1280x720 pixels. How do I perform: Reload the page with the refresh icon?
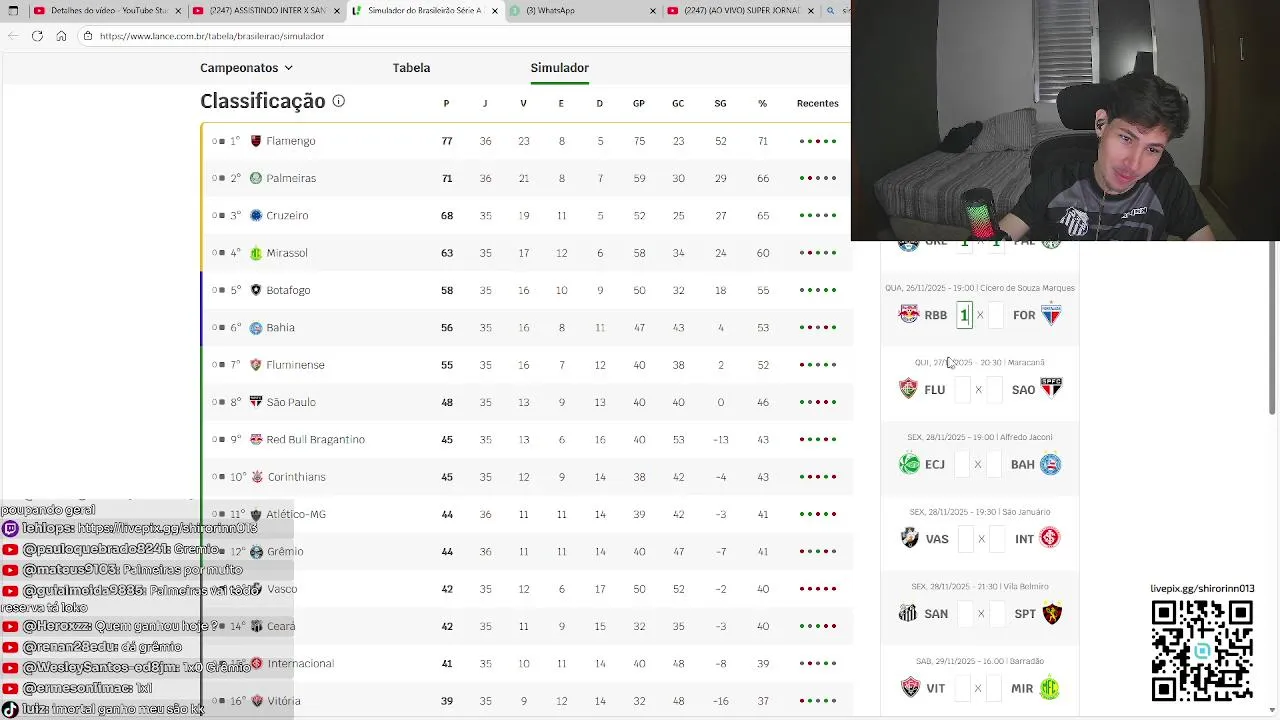tap(37, 36)
